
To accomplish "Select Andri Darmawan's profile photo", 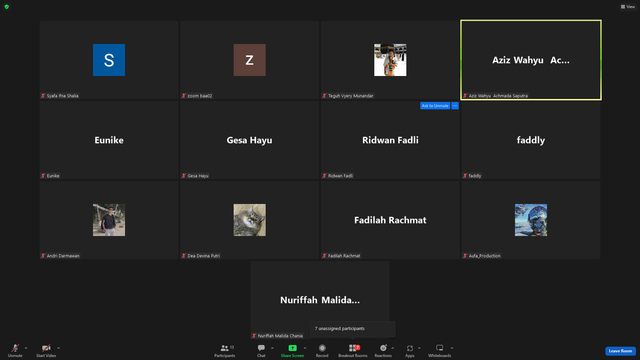I will (x=109, y=220).
